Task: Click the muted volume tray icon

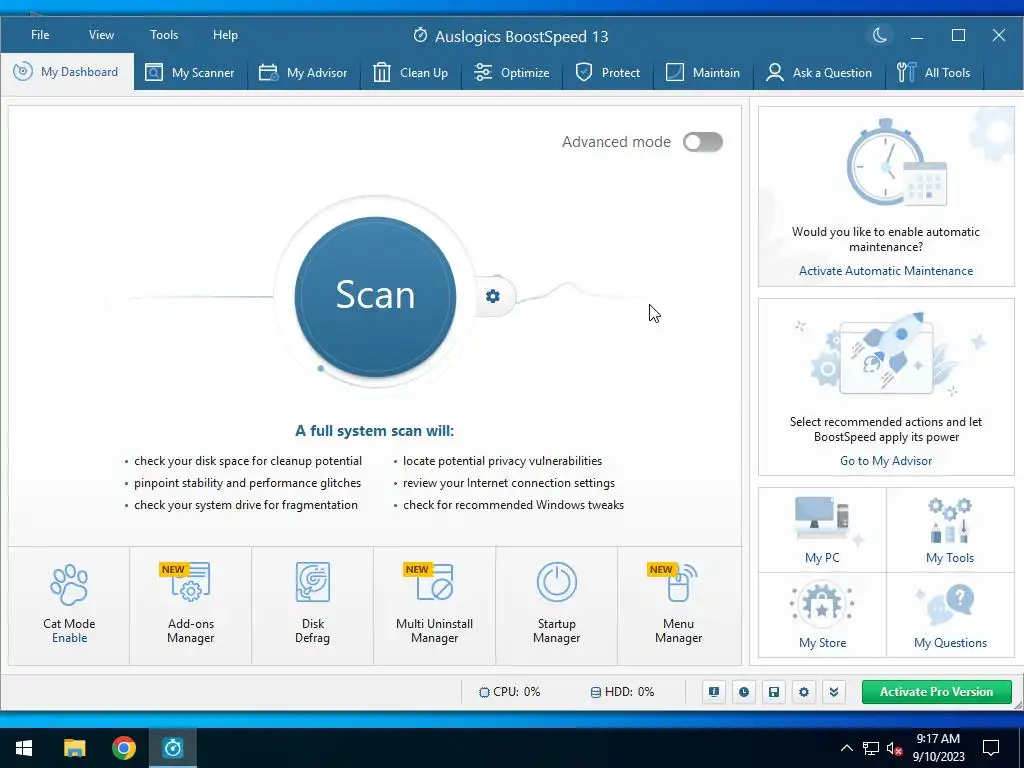Action: click(894, 749)
